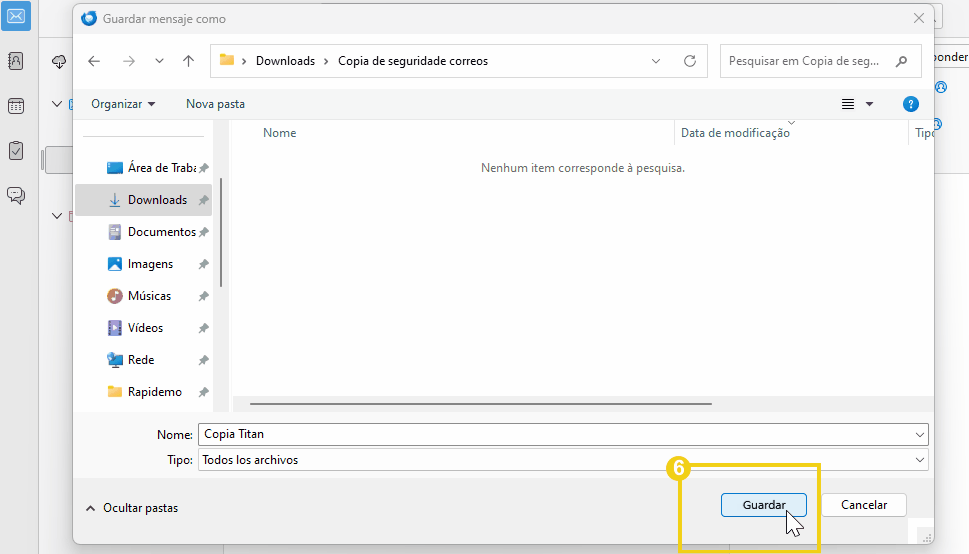This screenshot has width=969, height=554.
Task: Select the Imagens folder in sidebar
Action: pos(150,264)
